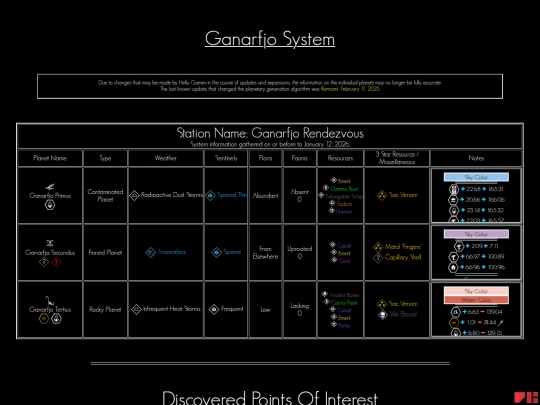This screenshot has height=405, width=540.
Task: Click the Salvageable Scrap resource text
Action: pos(344,196)
